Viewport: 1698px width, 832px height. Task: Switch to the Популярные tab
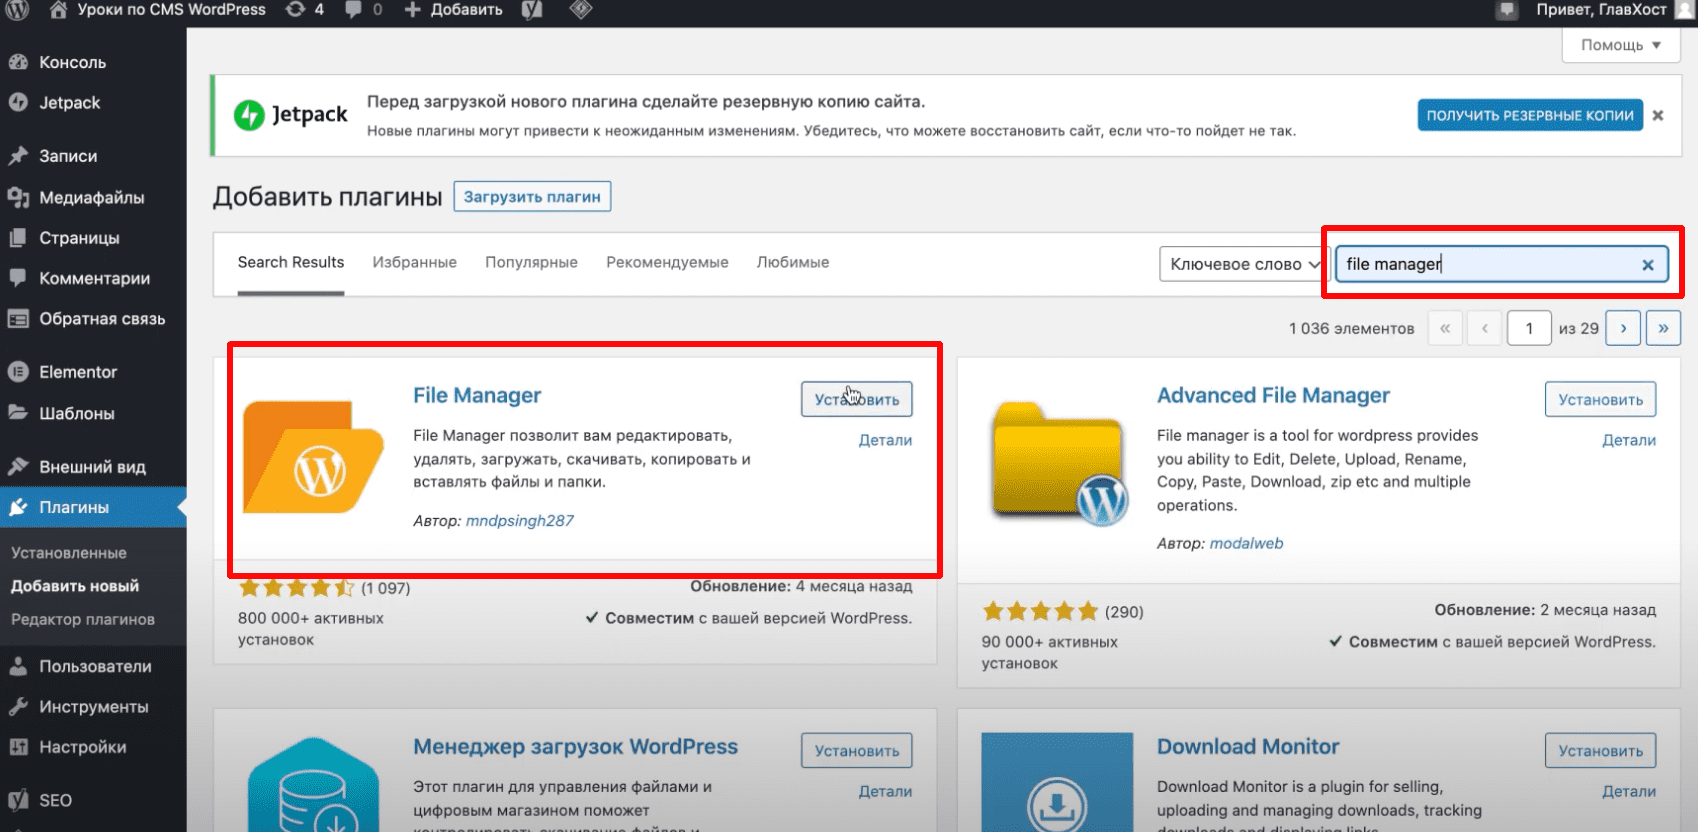point(531,262)
